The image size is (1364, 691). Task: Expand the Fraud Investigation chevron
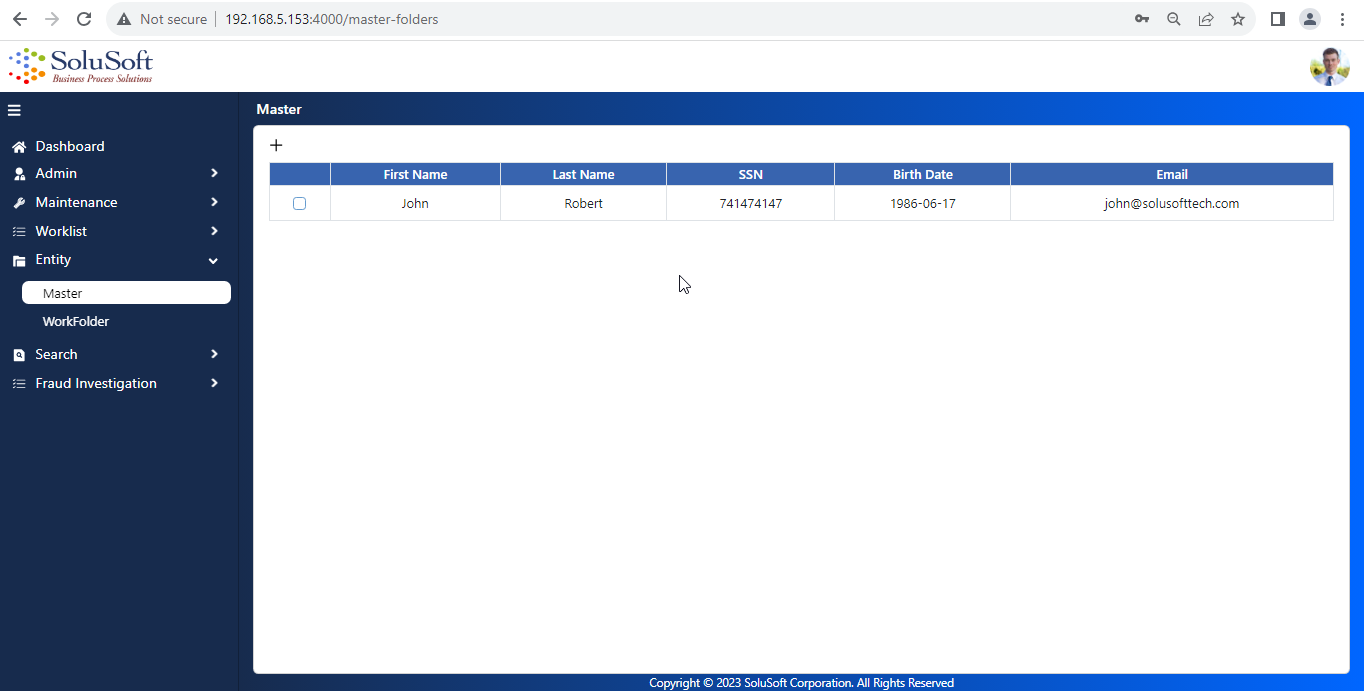[x=214, y=383]
